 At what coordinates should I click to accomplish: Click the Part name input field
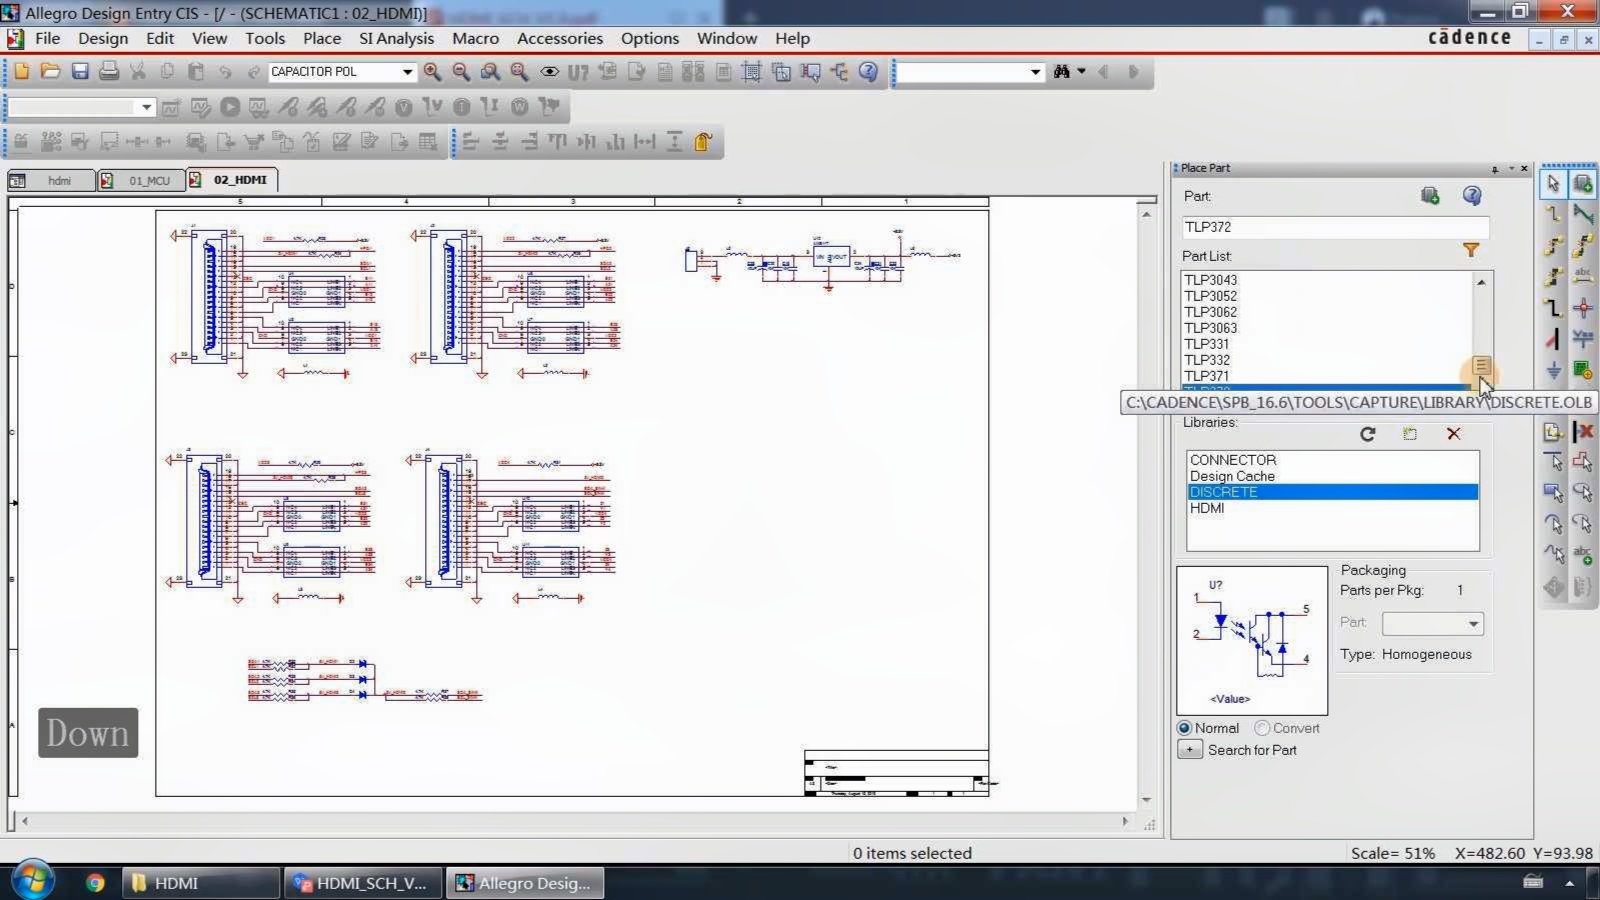(x=1335, y=227)
